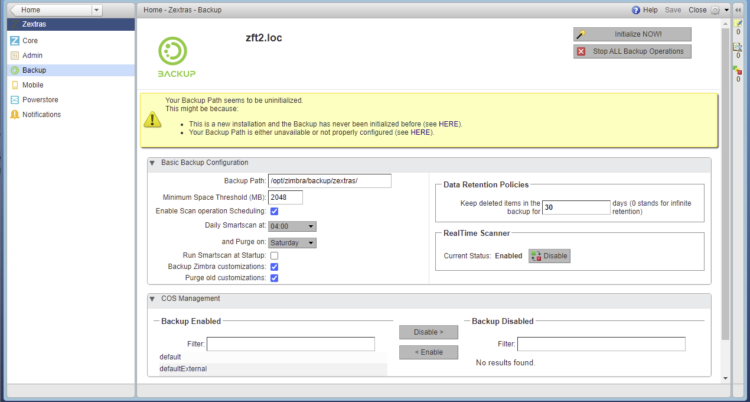Click Save in the toolbar

click(673, 10)
